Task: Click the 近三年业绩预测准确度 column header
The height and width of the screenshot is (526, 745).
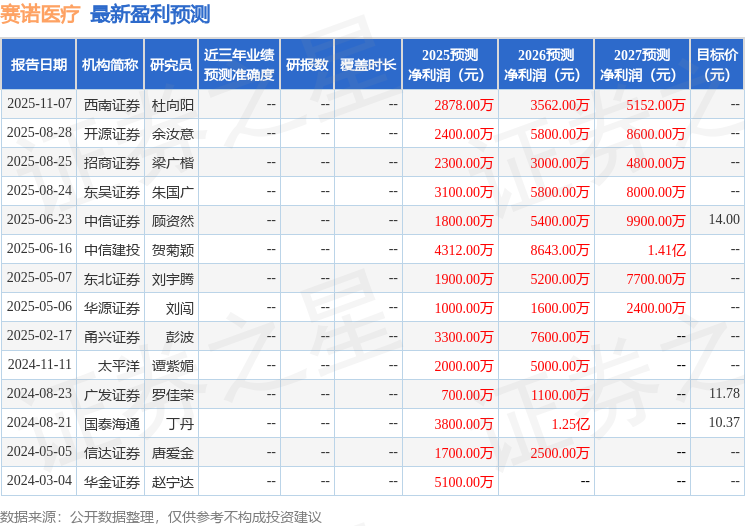Action: (239, 64)
